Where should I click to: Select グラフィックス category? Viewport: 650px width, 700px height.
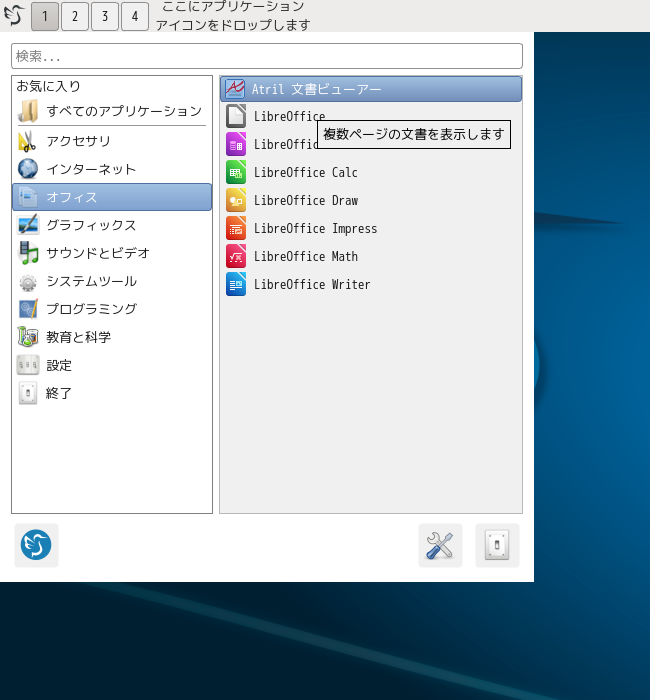click(112, 225)
